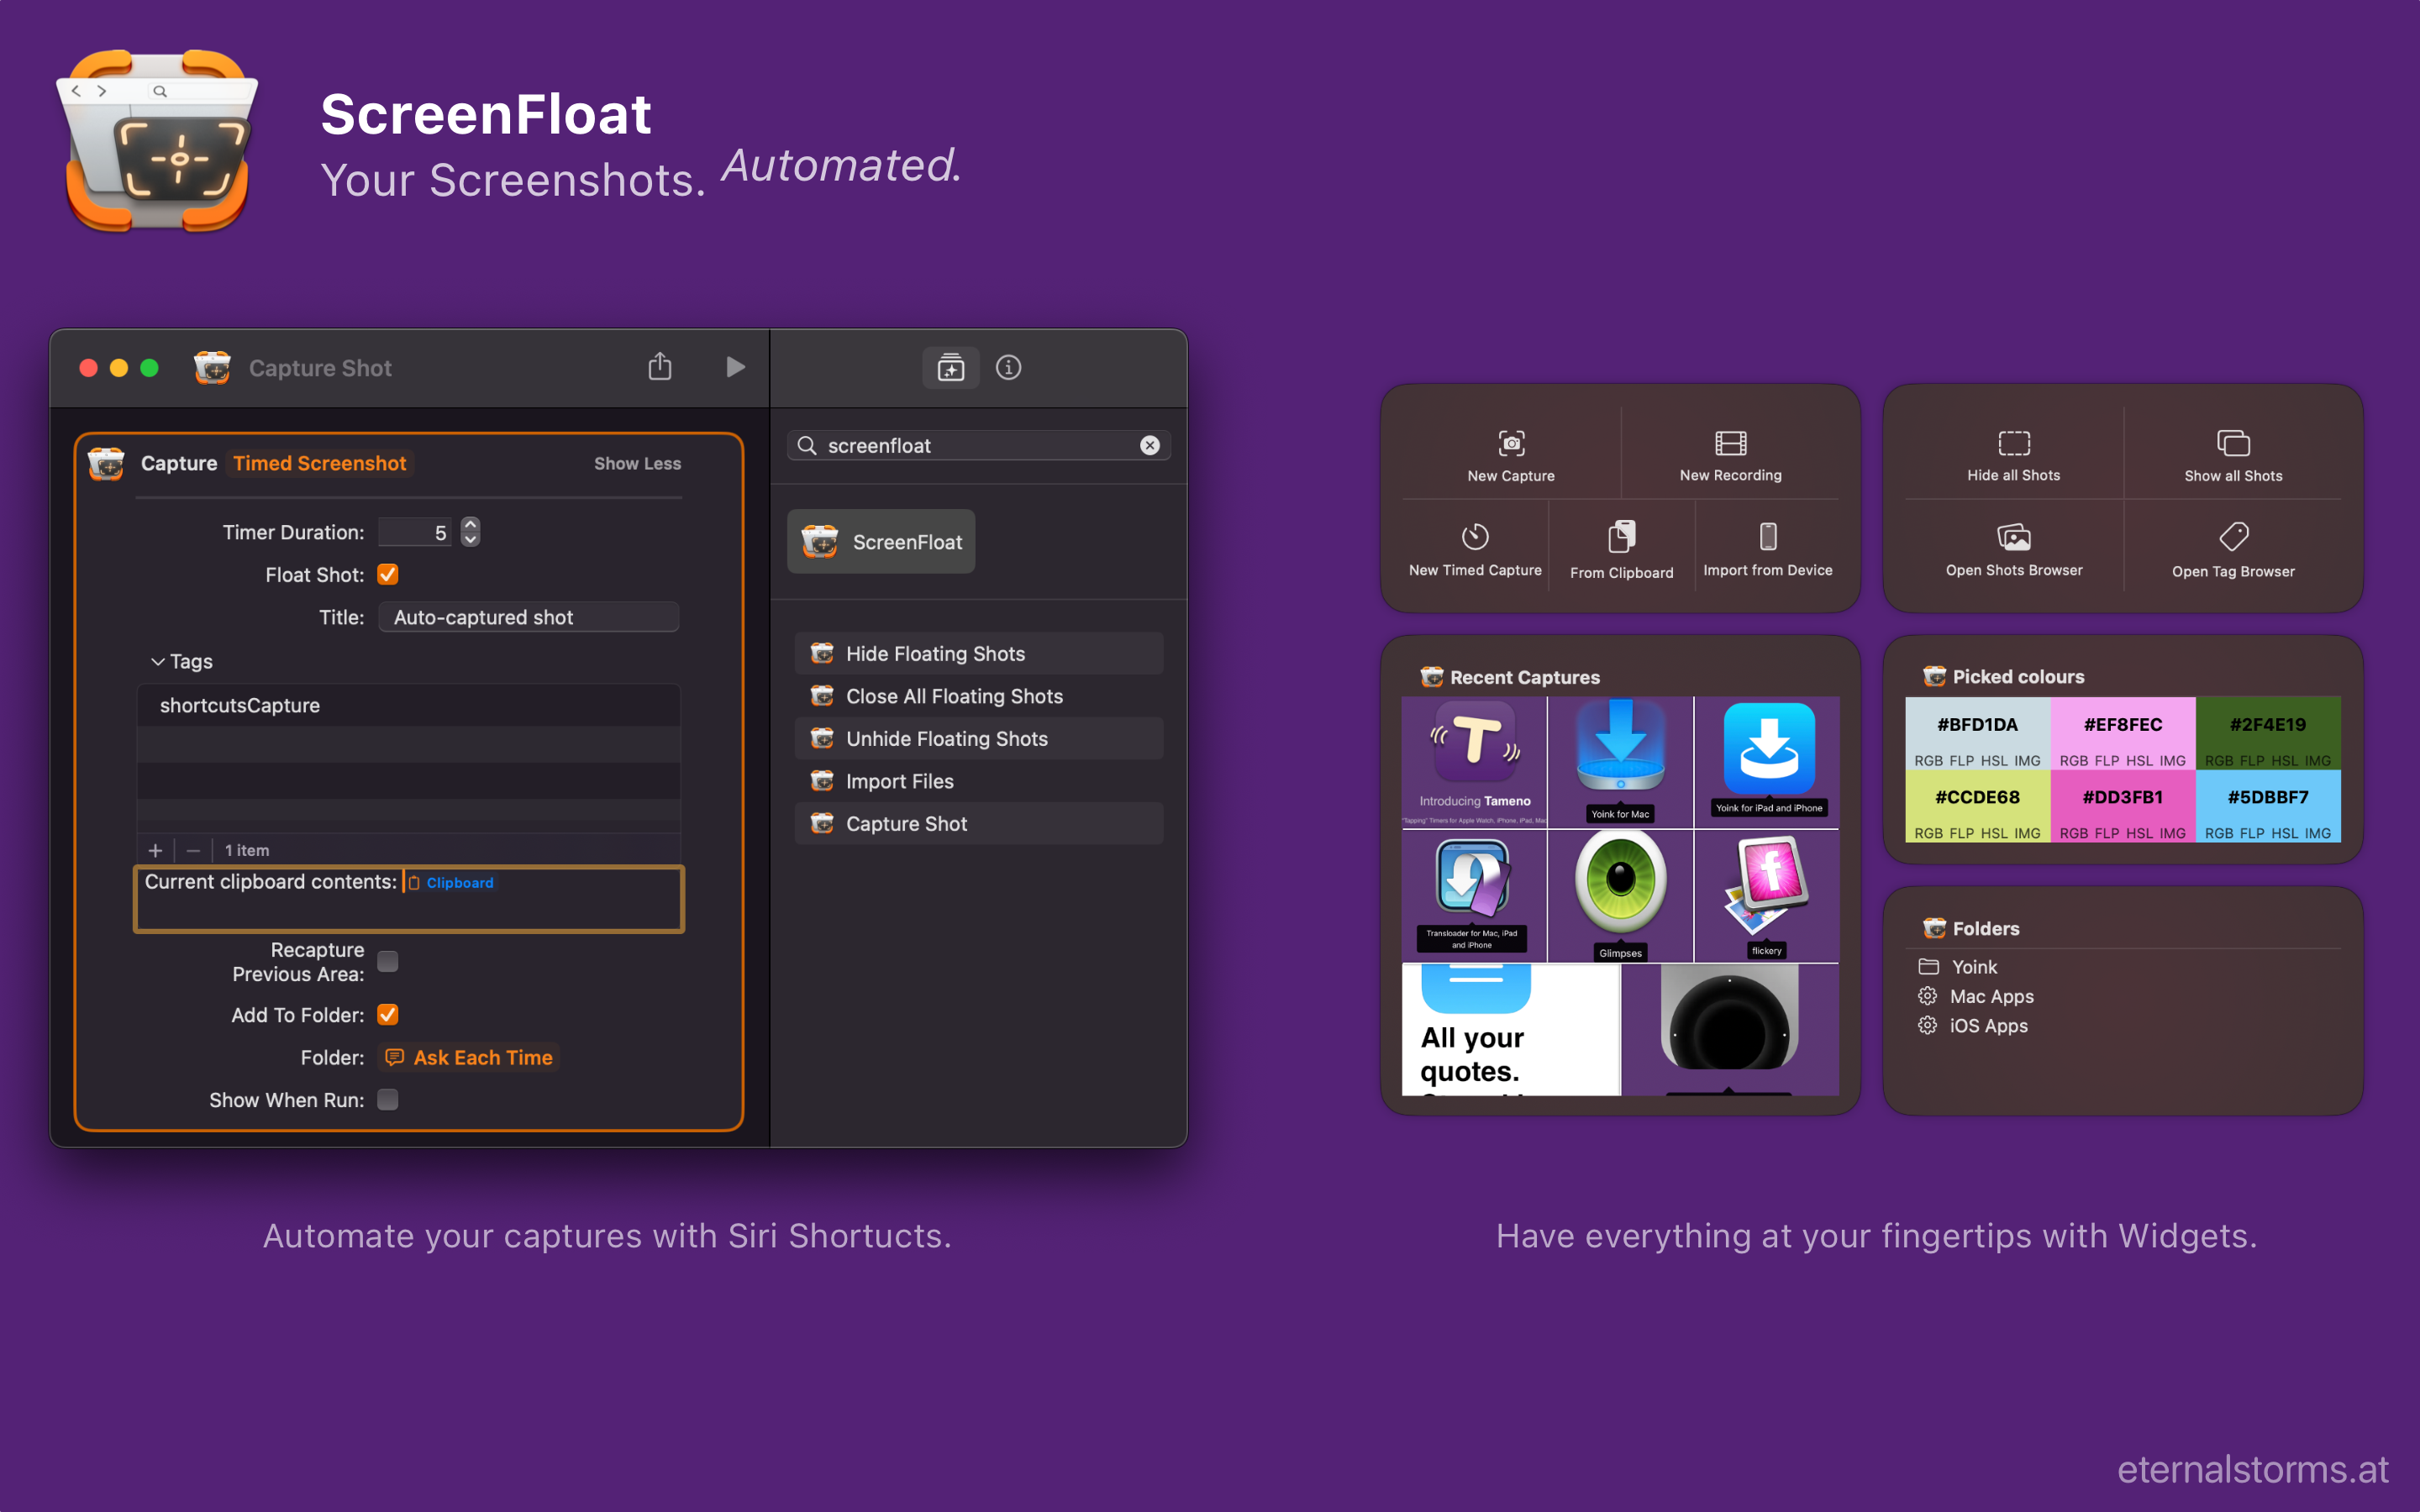Open the iOS Apps smart folder
This screenshot has height=1512, width=2420.
tap(1973, 1025)
